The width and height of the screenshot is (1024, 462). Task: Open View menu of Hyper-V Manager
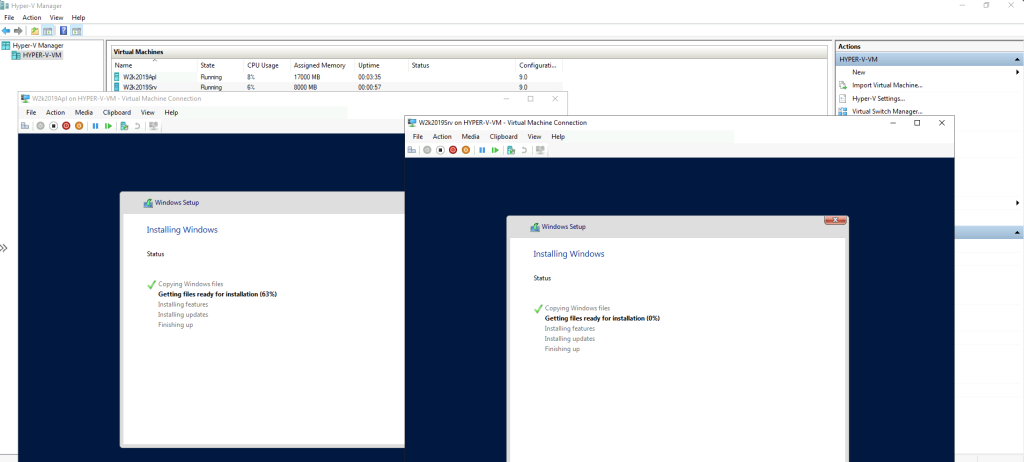[x=56, y=18]
